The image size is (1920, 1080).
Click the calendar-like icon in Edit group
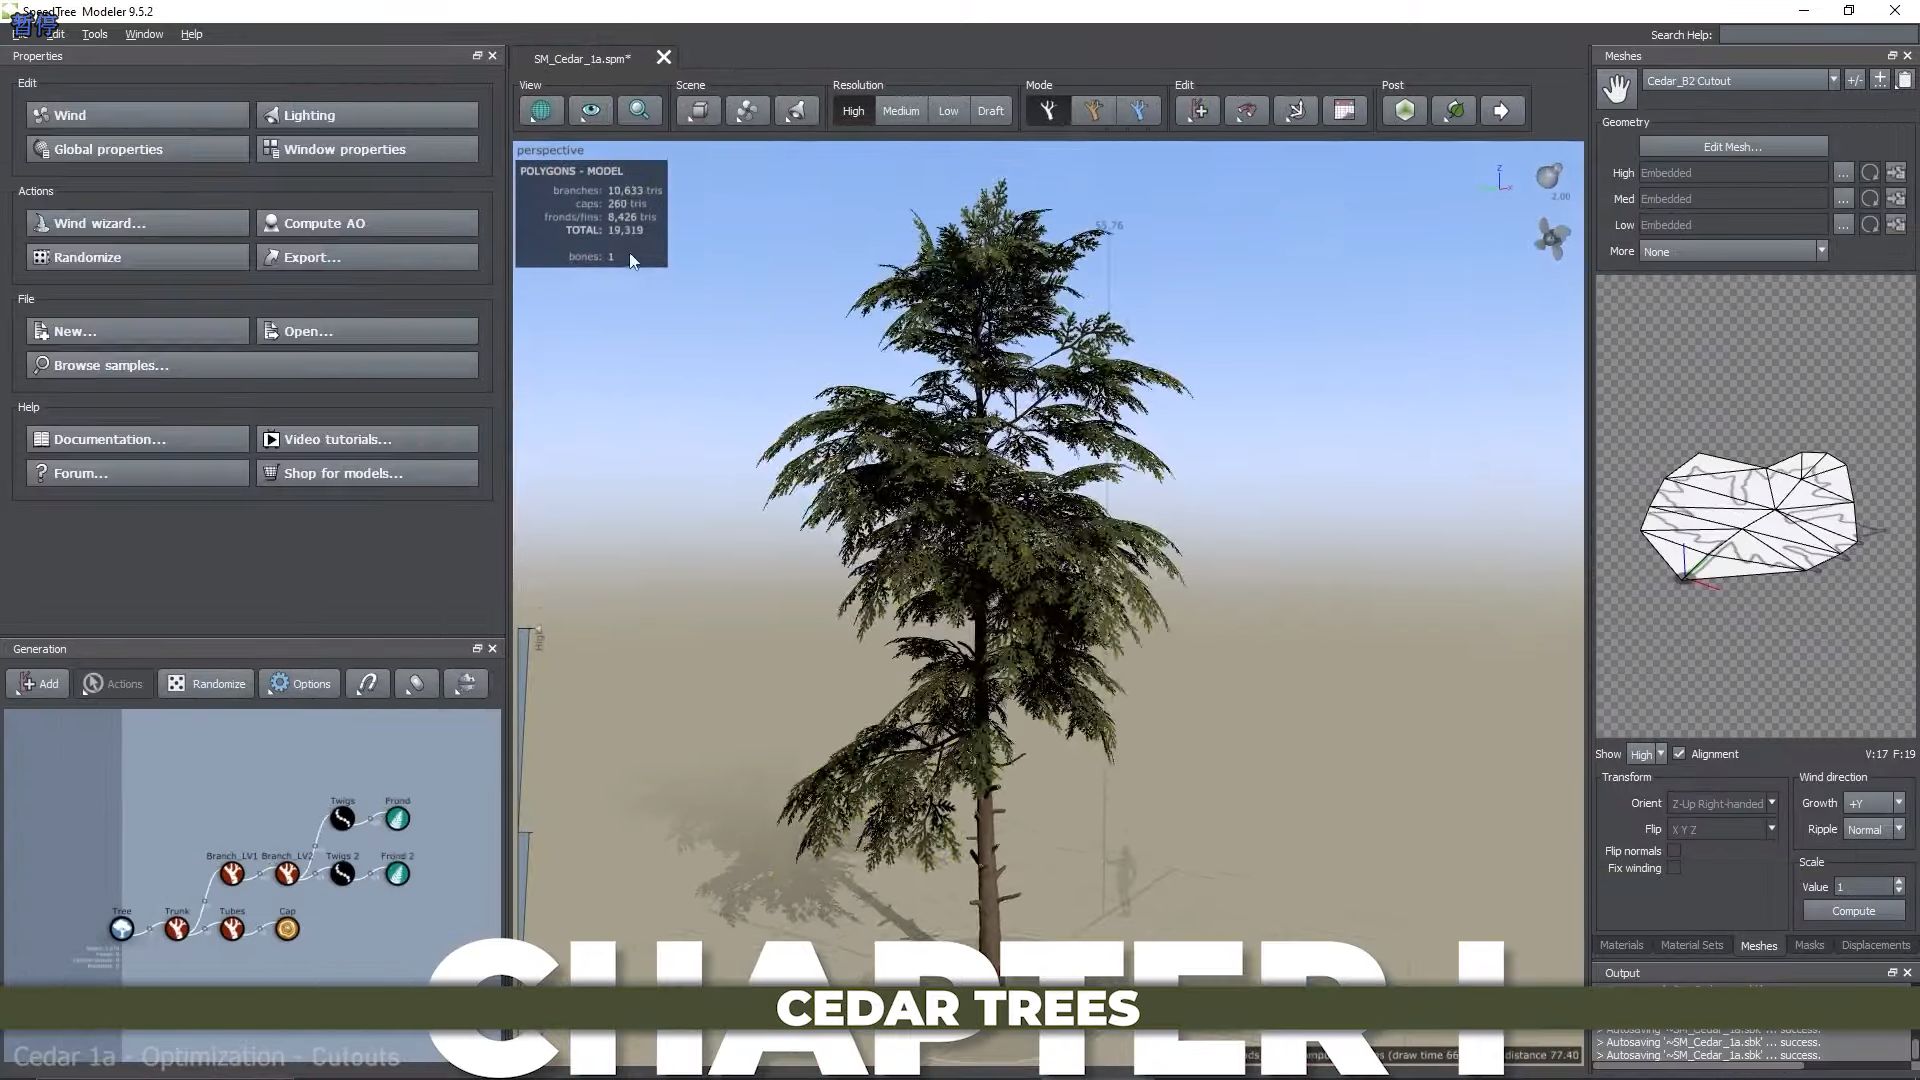click(1345, 111)
